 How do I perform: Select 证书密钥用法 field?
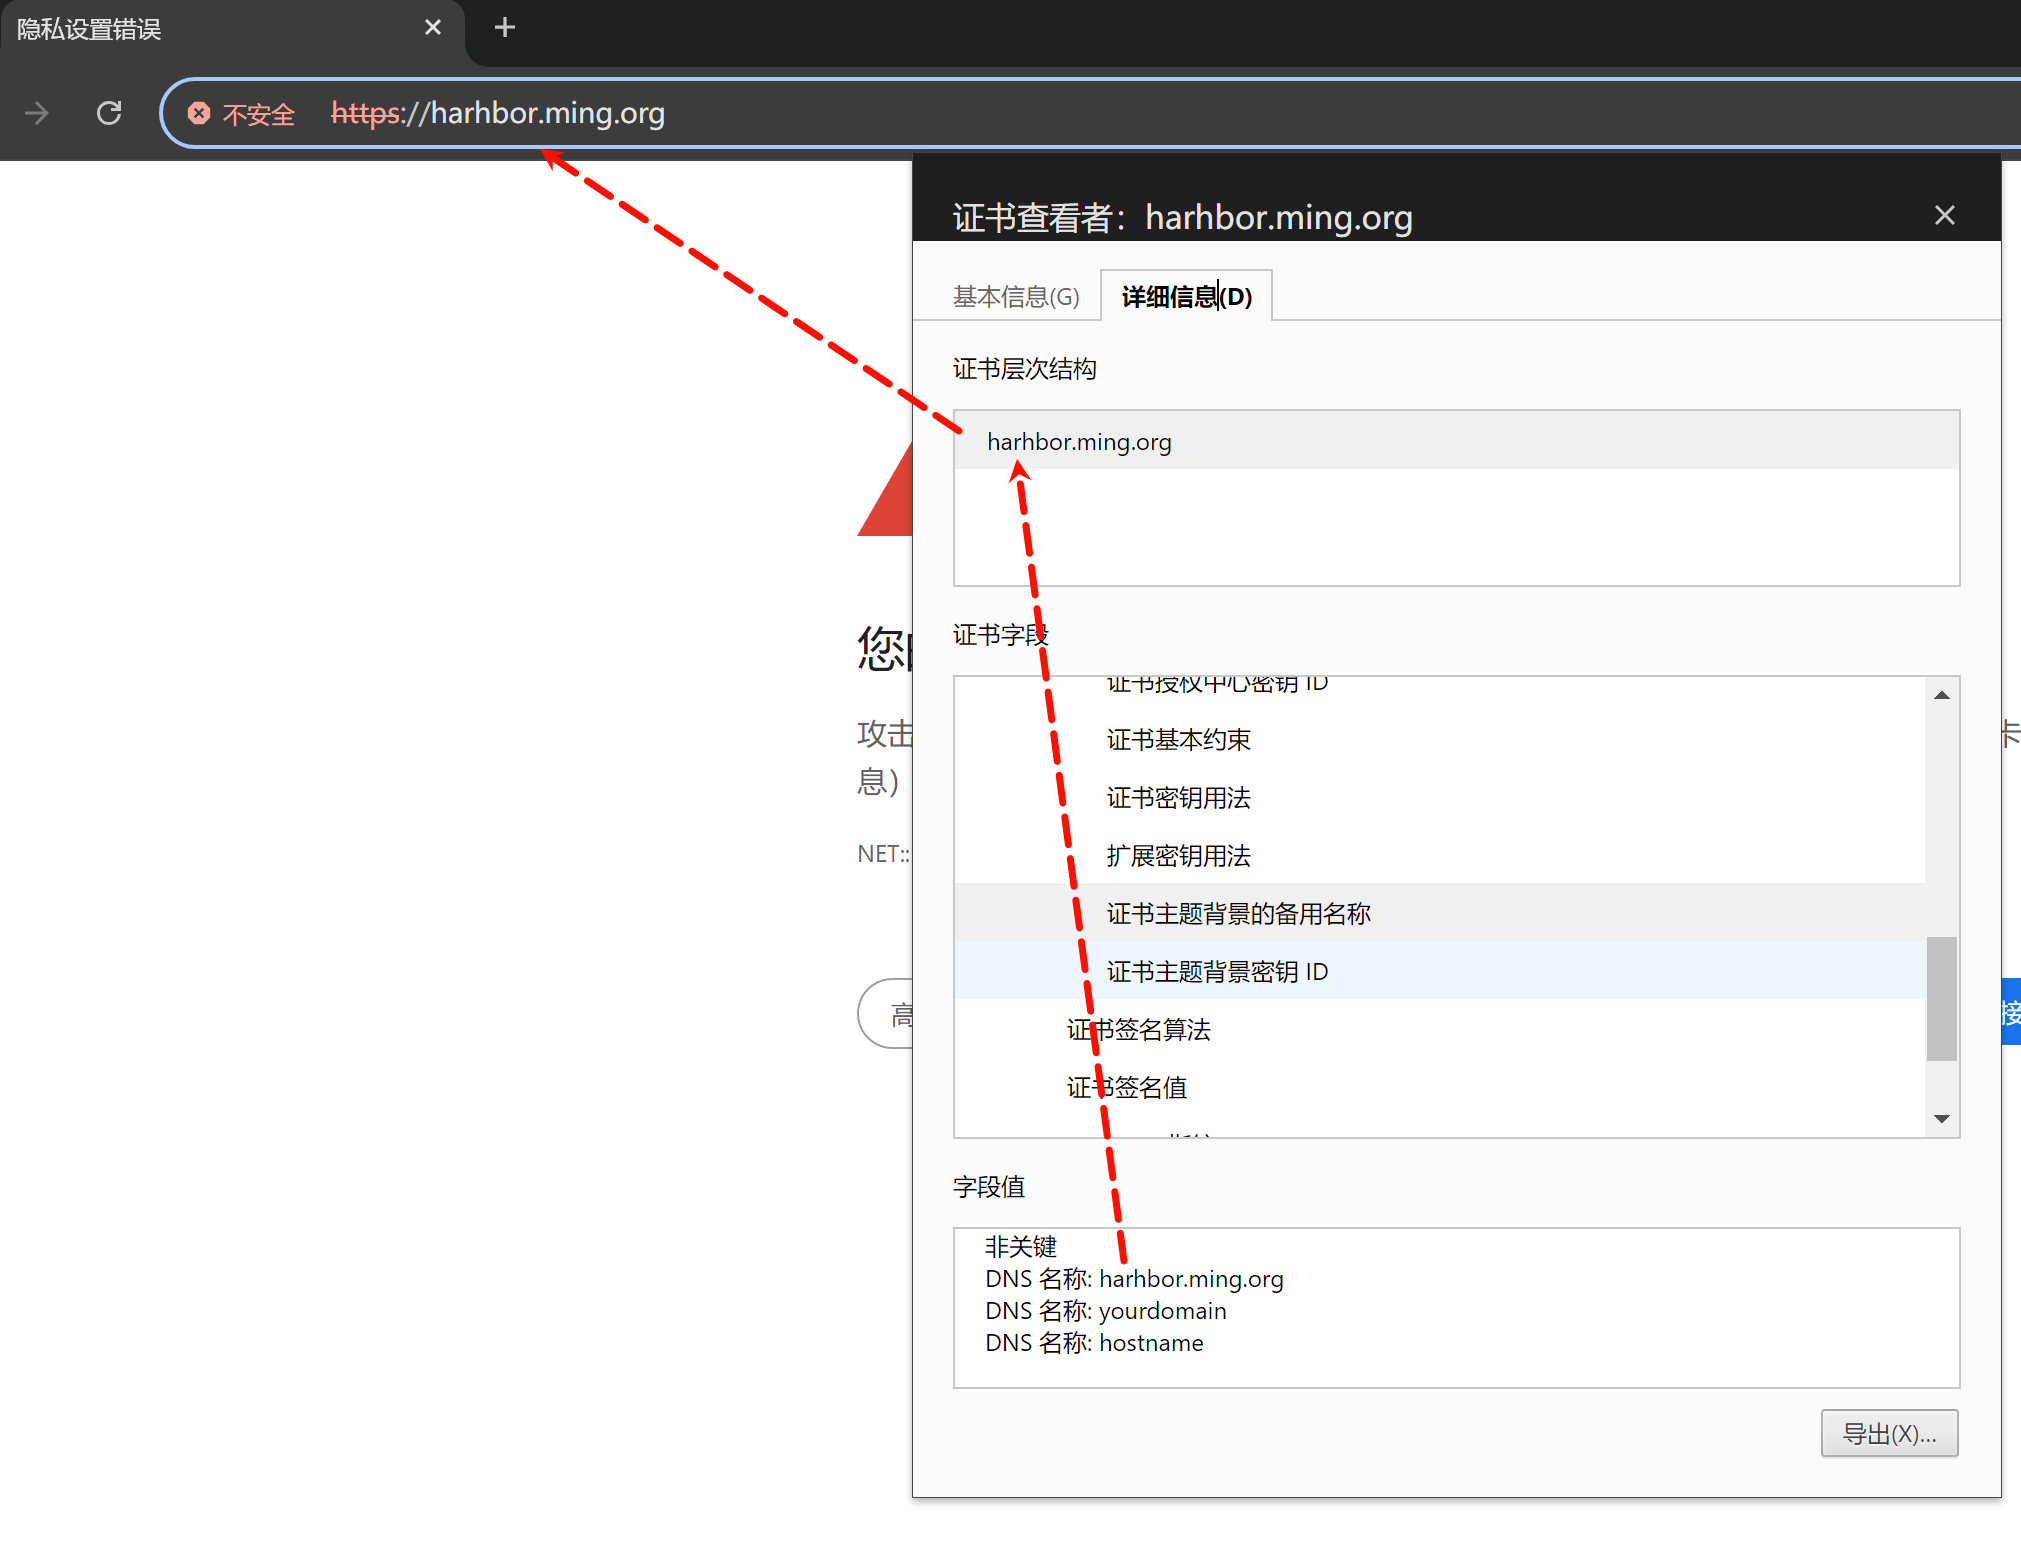coord(1178,798)
